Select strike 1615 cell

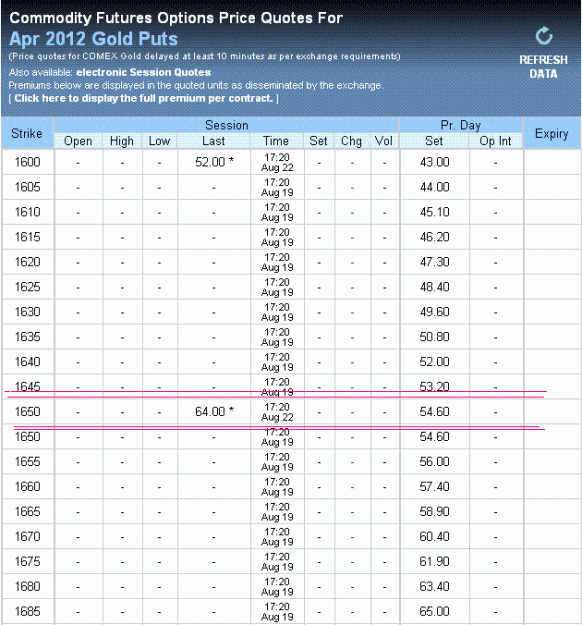tap(28, 237)
